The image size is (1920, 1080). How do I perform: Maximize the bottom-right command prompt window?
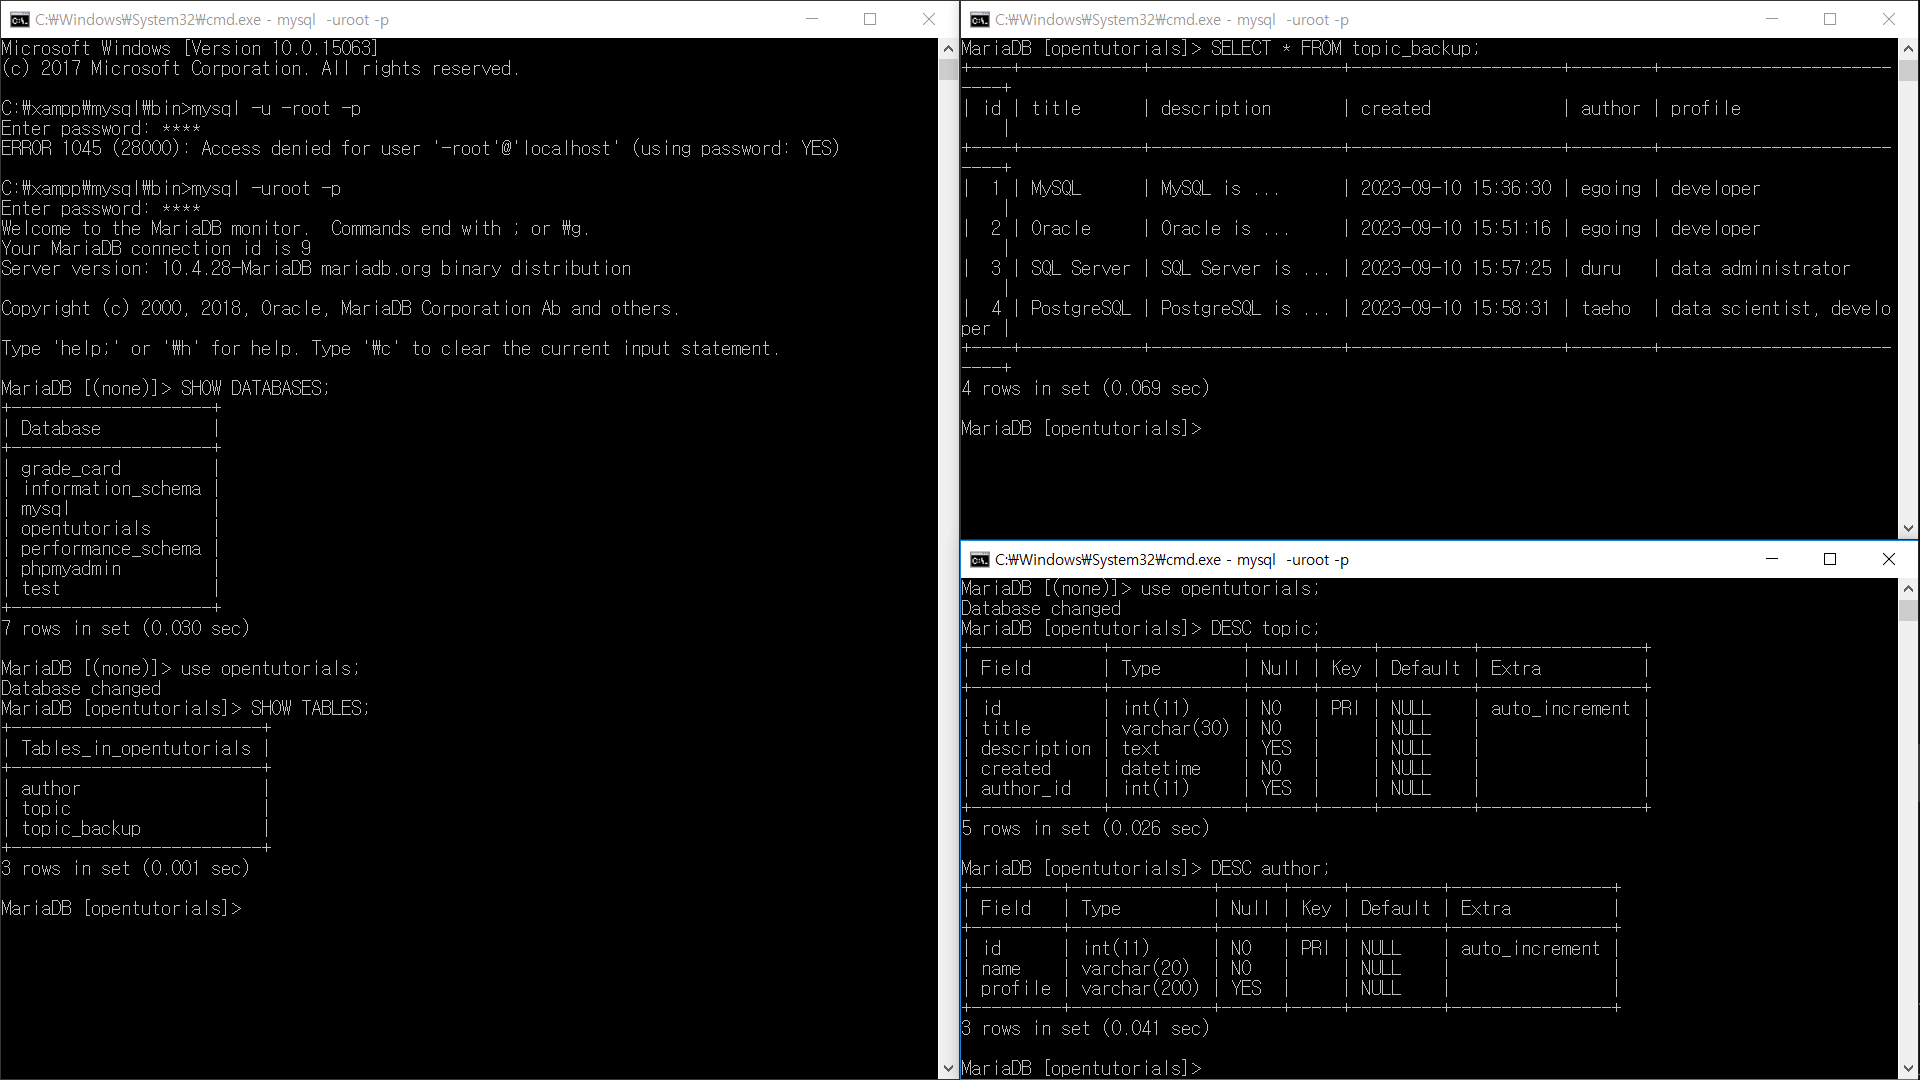pyautogui.click(x=1830, y=559)
